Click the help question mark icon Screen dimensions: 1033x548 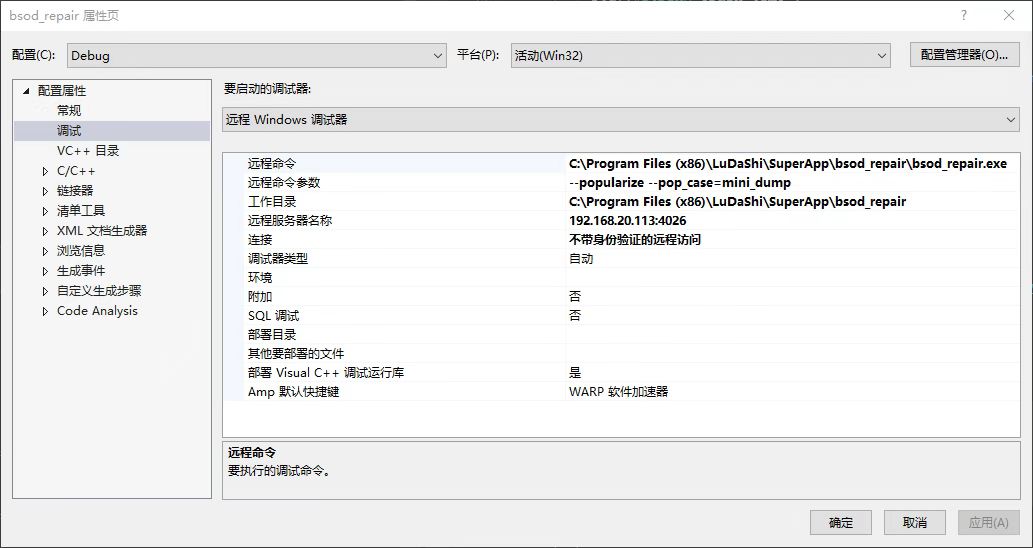click(964, 16)
